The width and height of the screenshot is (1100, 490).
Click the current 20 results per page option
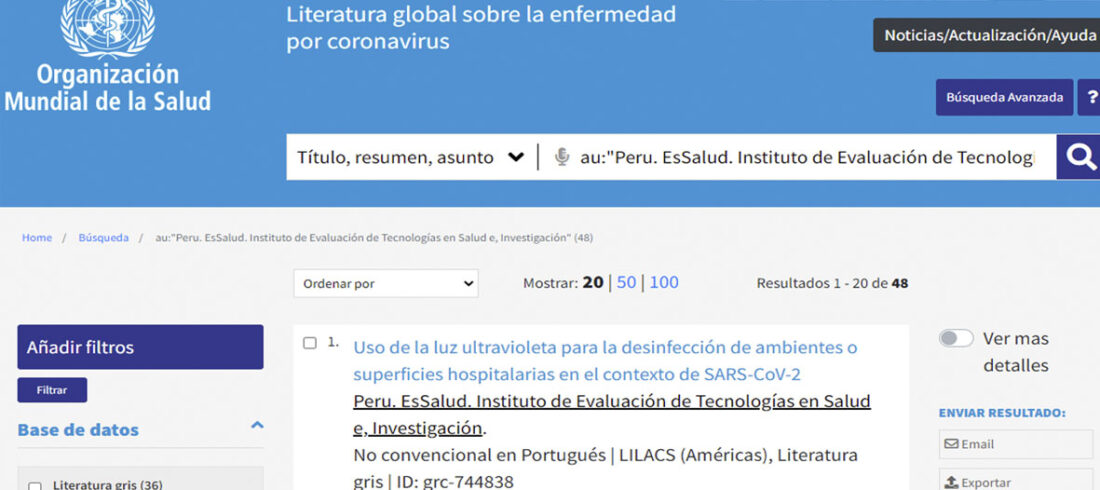pos(593,283)
